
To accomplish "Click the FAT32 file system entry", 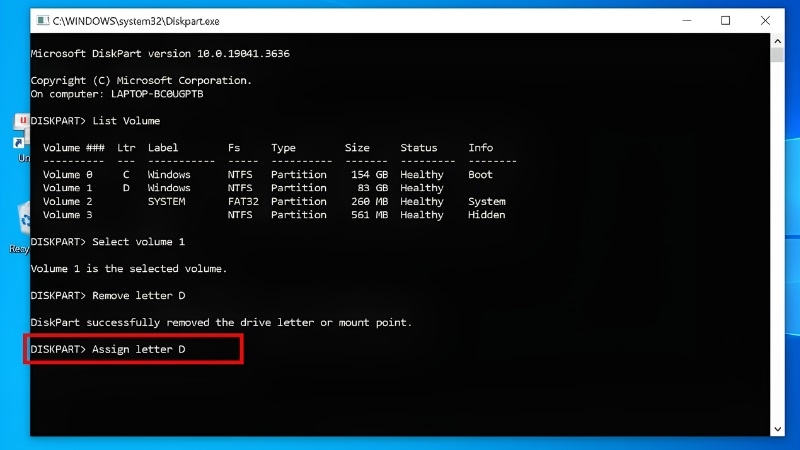I will (x=243, y=202).
